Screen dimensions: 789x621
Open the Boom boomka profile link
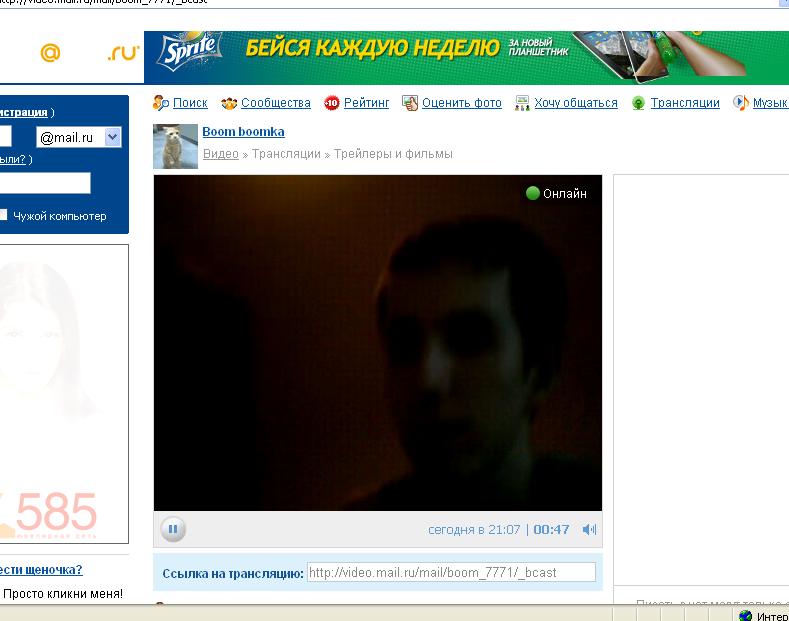tap(244, 131)
